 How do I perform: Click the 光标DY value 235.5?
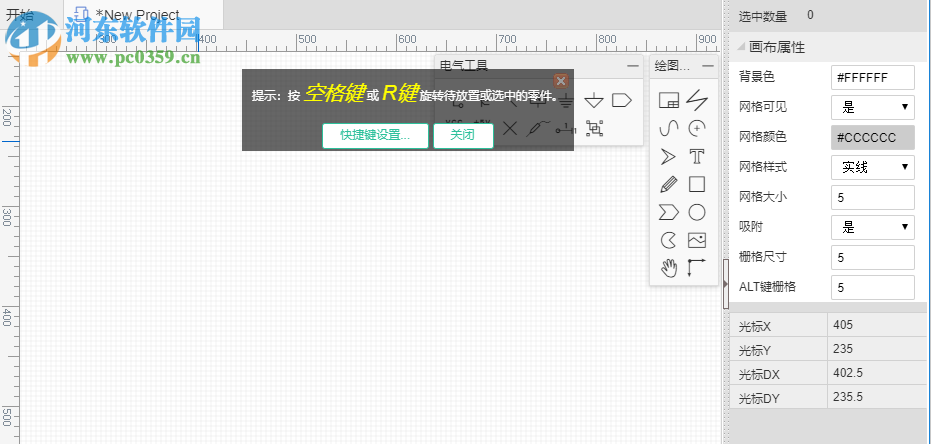[848, 397]
